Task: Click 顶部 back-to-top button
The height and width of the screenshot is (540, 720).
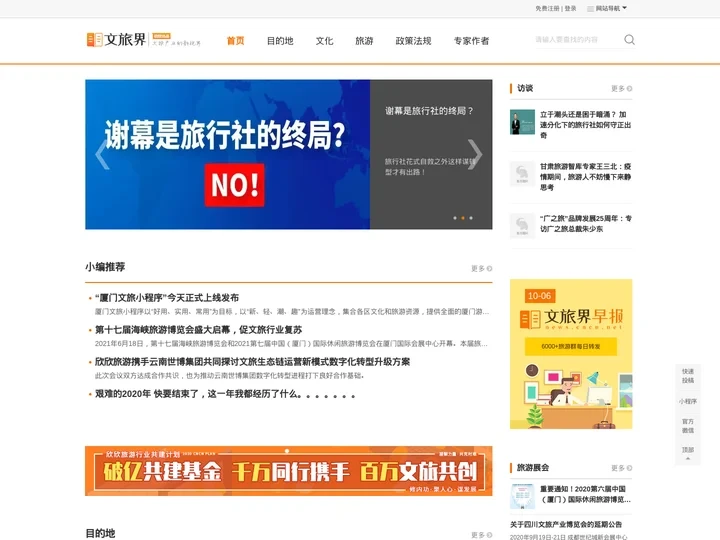Action: pos(688,453)
